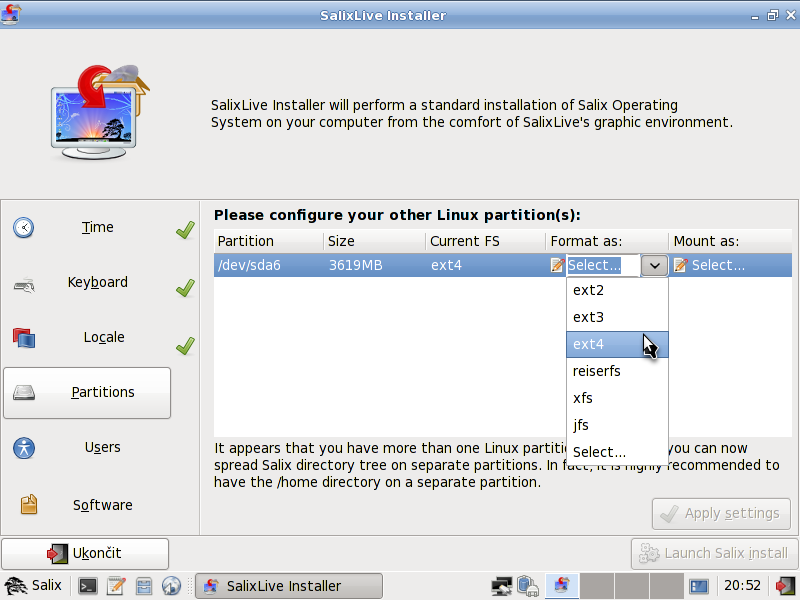Click the Keyboard icon in sidebar

click(24, 285)
